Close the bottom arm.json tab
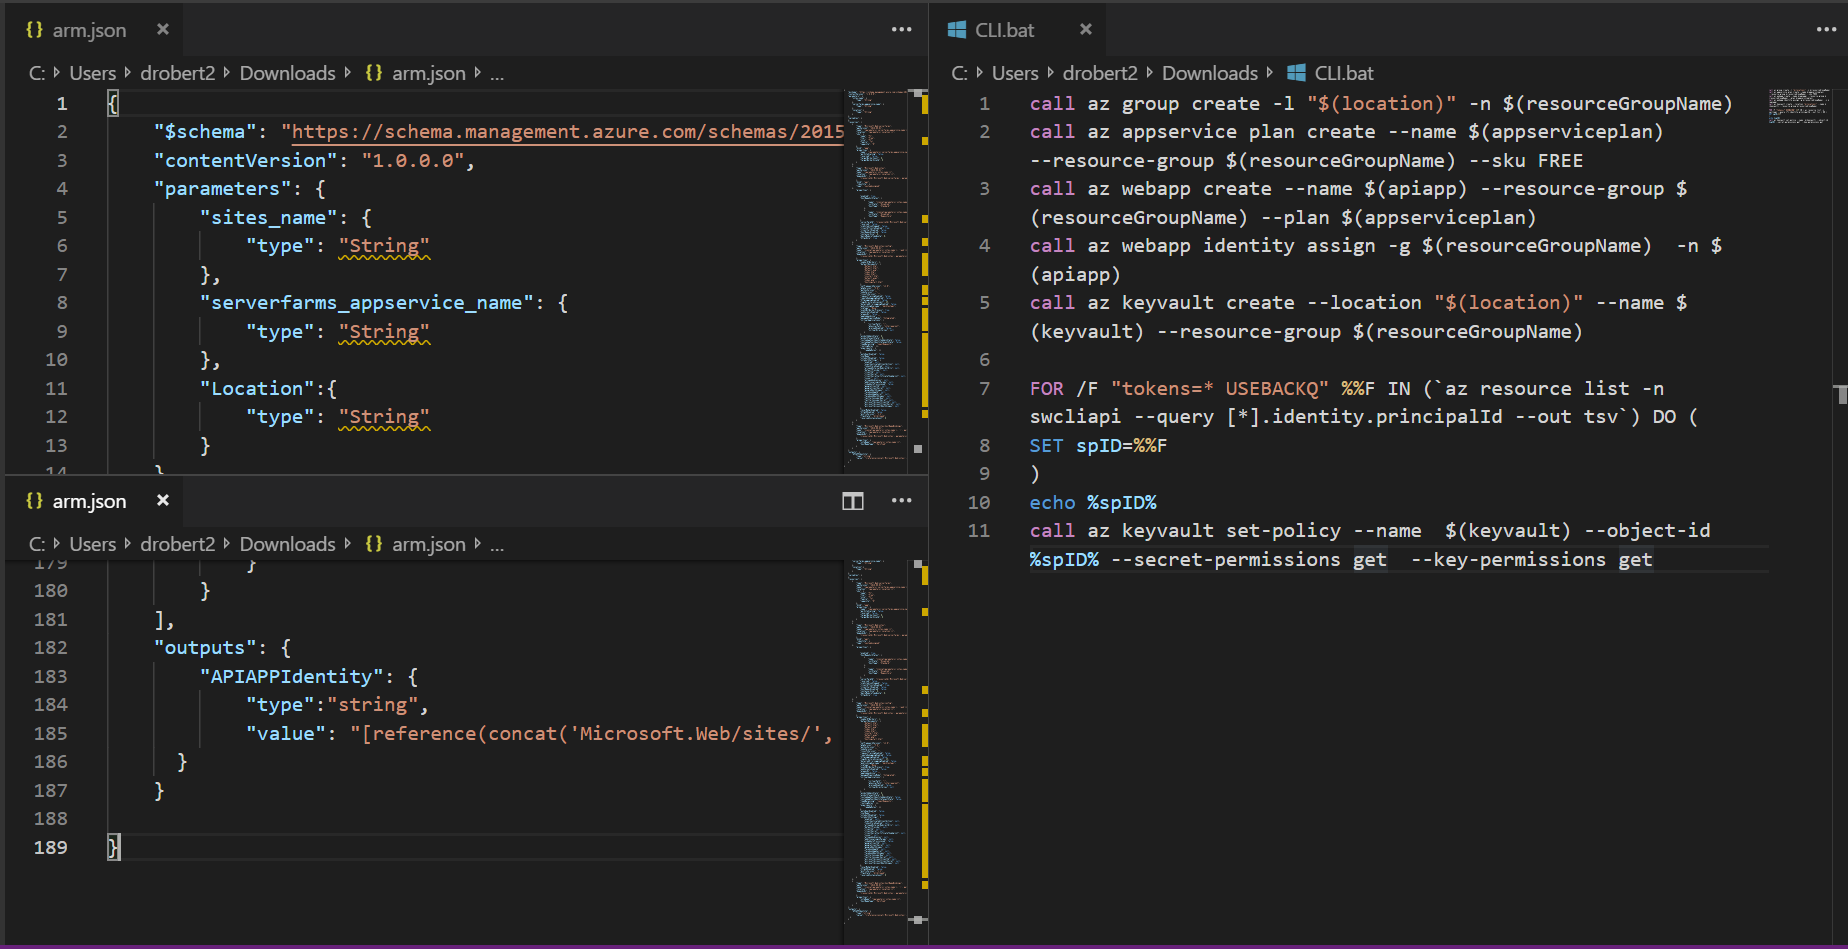The height and width of the screenshot is (949, 1848). (x=163, y=500)
